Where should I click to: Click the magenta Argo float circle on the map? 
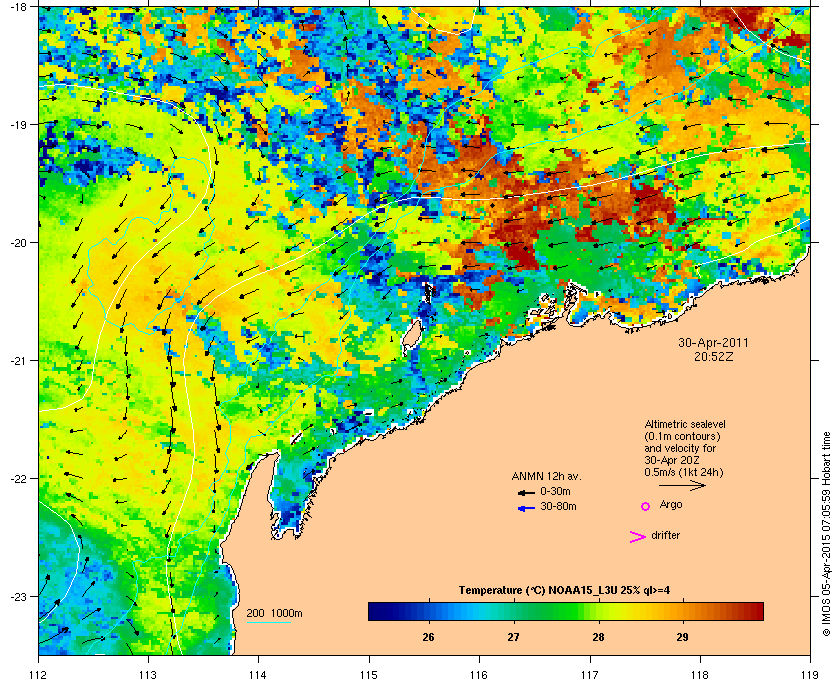[x=317, y=88]
